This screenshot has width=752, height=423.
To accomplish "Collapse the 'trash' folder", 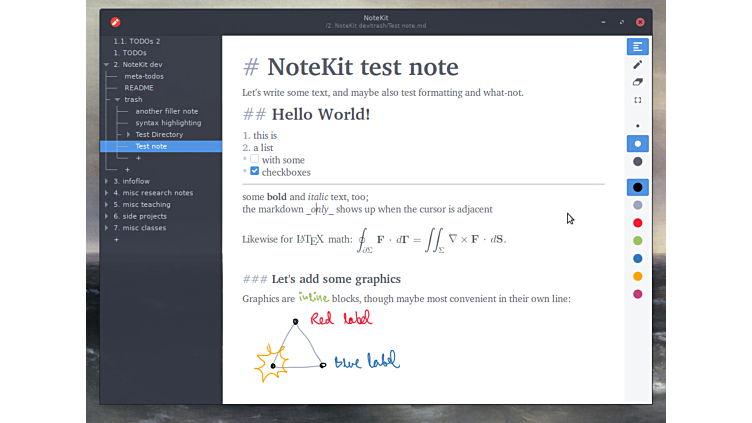I will (117, 99).
